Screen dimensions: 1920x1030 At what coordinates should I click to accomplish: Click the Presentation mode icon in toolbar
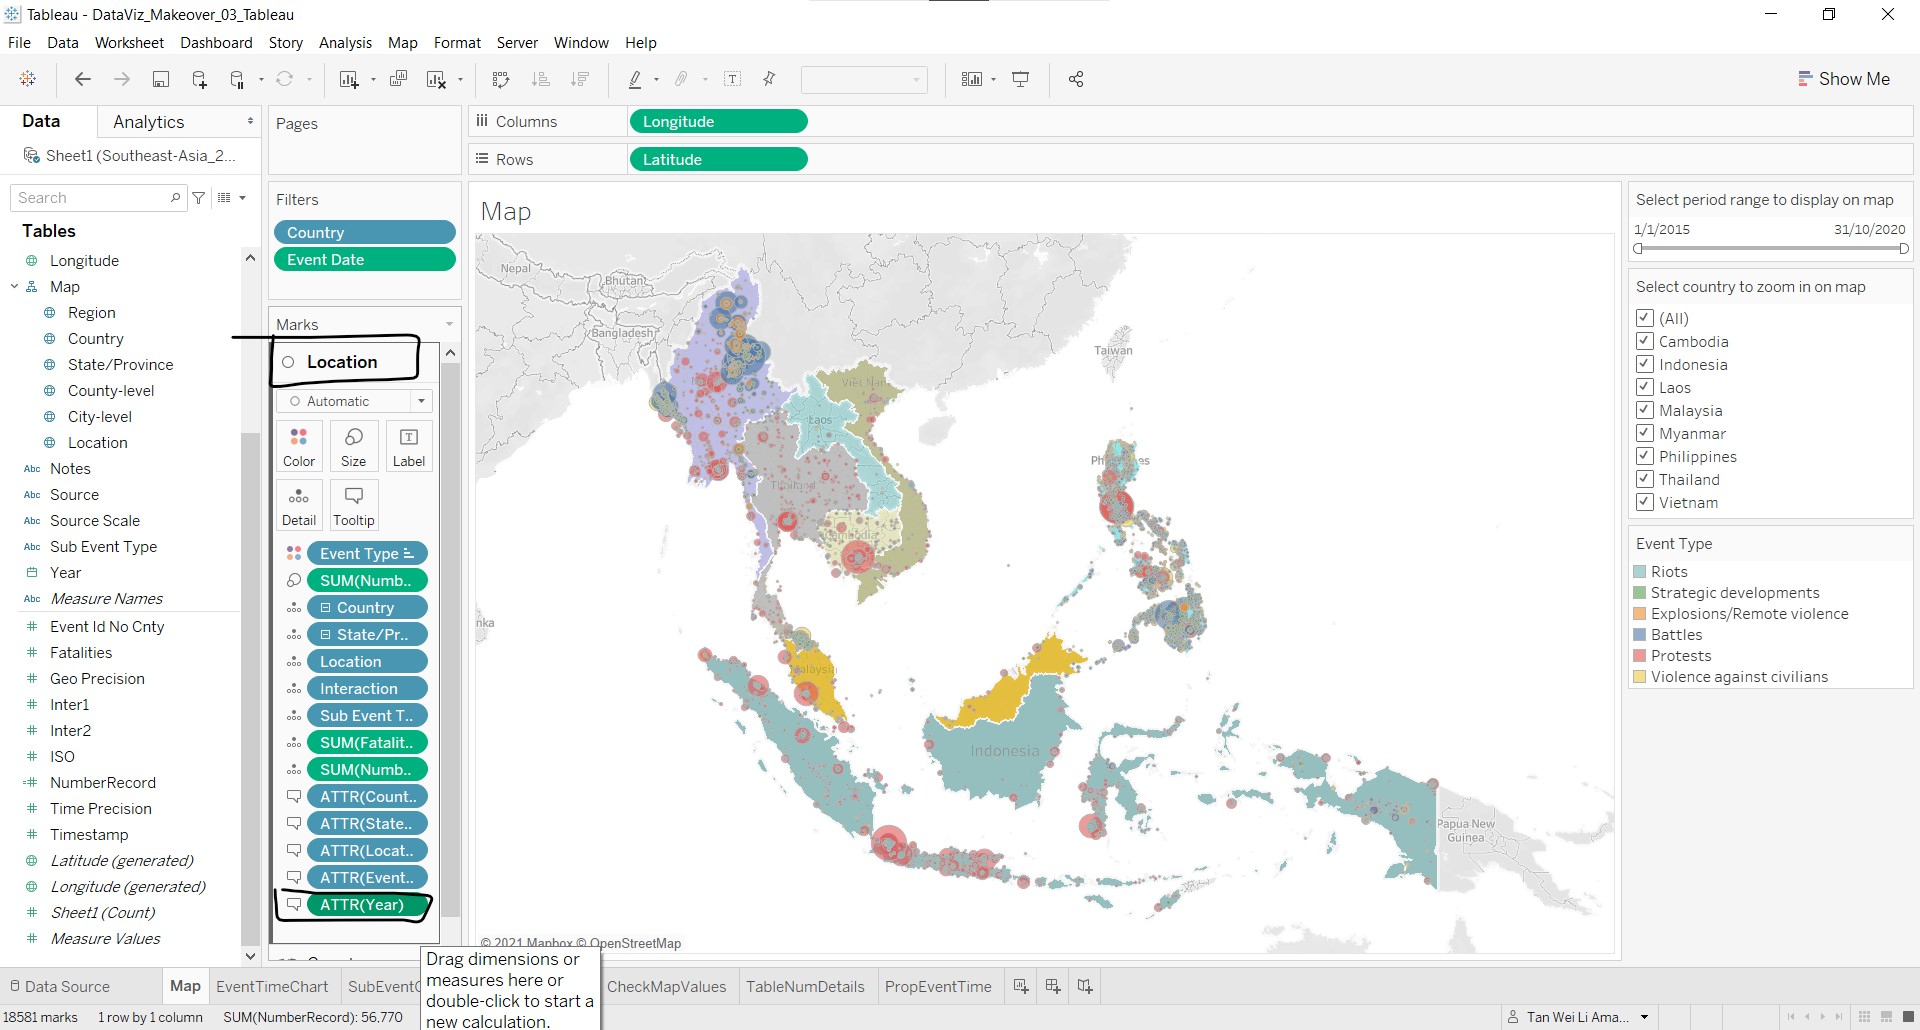click(x=1021, y=79)
